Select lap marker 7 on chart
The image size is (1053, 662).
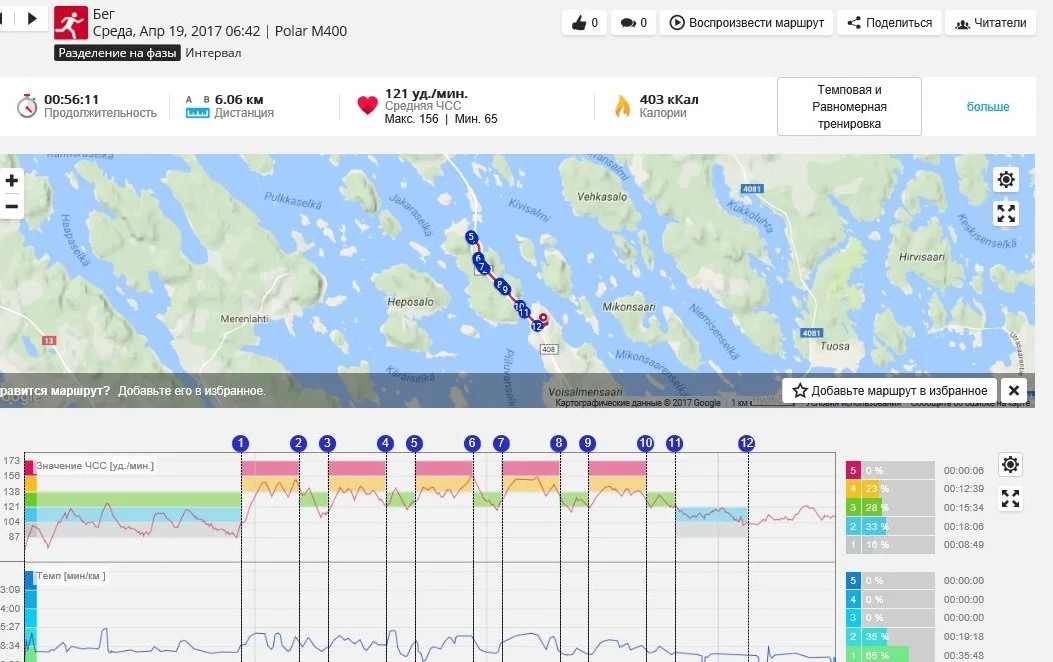tap(501, 443)
